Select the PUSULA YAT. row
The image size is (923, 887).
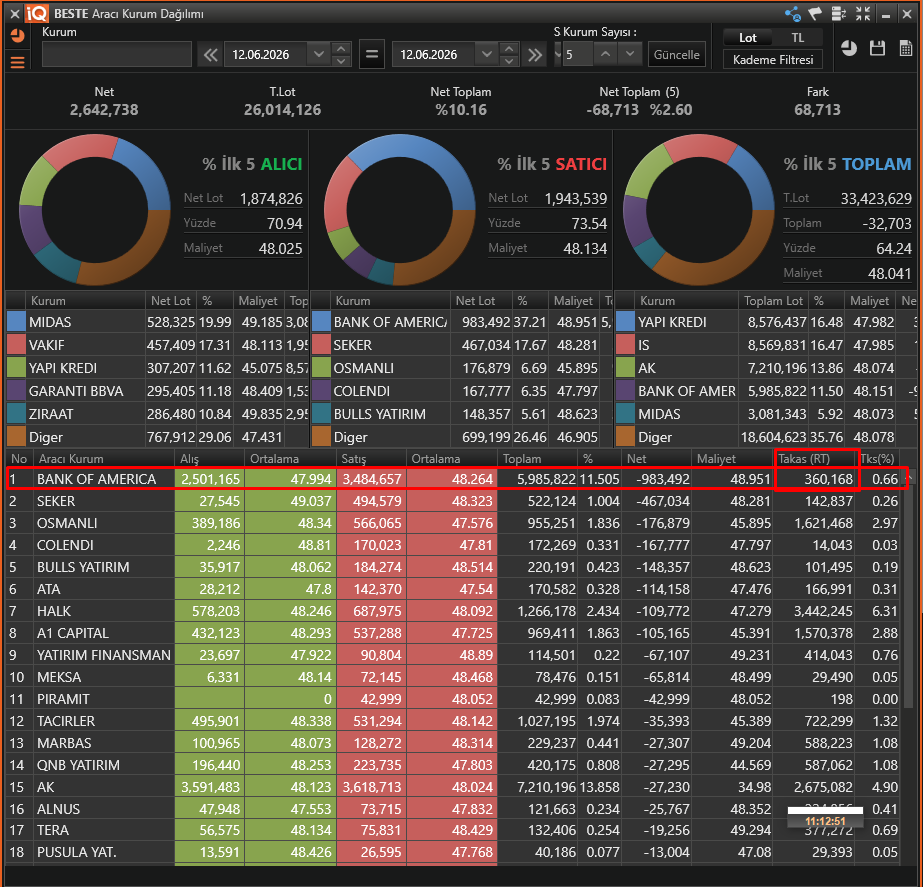(453, 852)
